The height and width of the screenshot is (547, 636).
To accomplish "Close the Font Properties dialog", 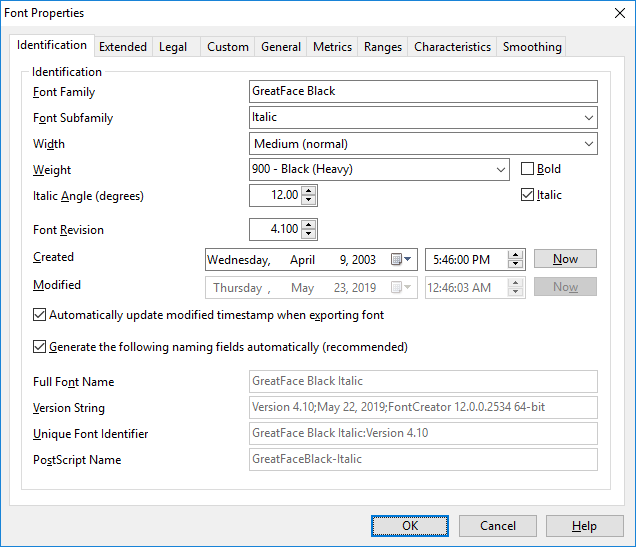I will (617, 13).
